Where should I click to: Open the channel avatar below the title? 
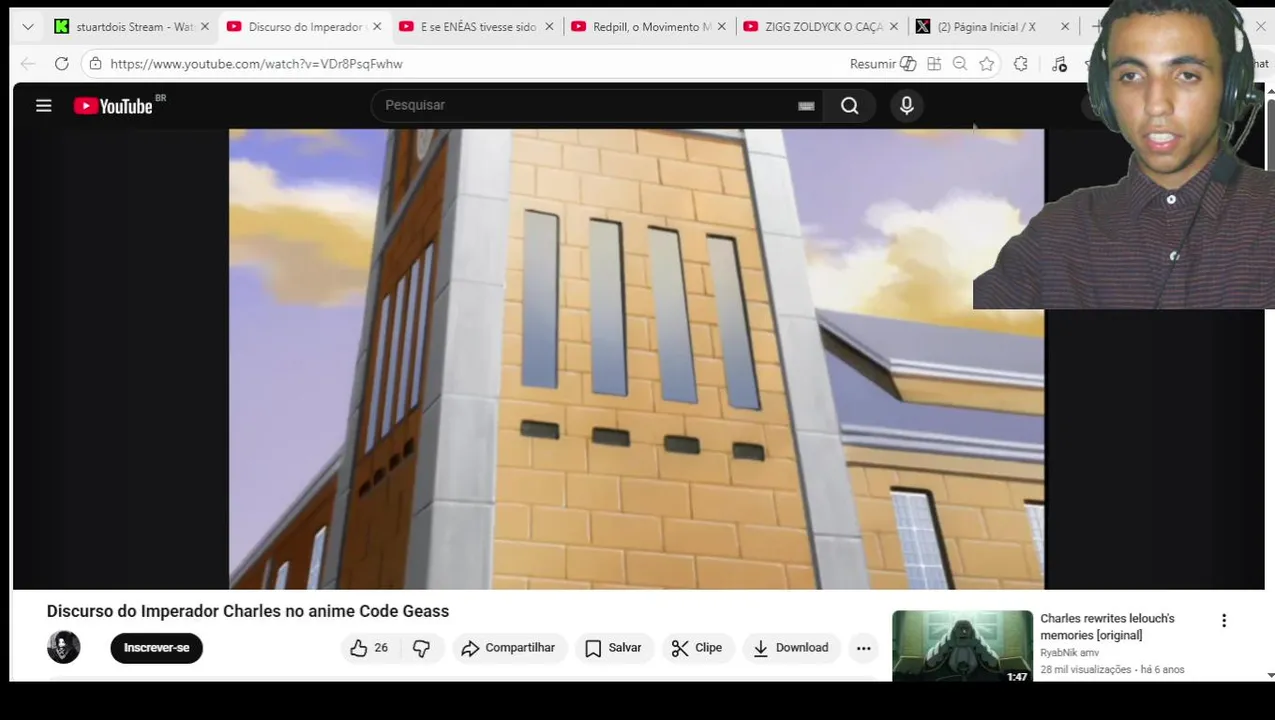(x=64, y=647)
